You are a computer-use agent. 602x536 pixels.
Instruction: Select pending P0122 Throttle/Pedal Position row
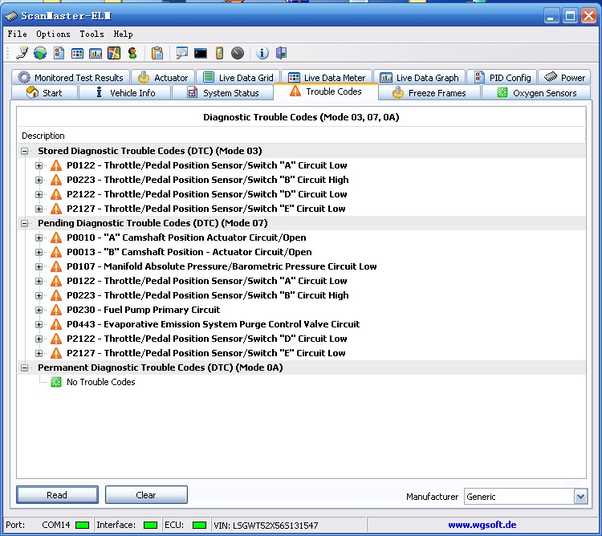[x=207, y=281]
